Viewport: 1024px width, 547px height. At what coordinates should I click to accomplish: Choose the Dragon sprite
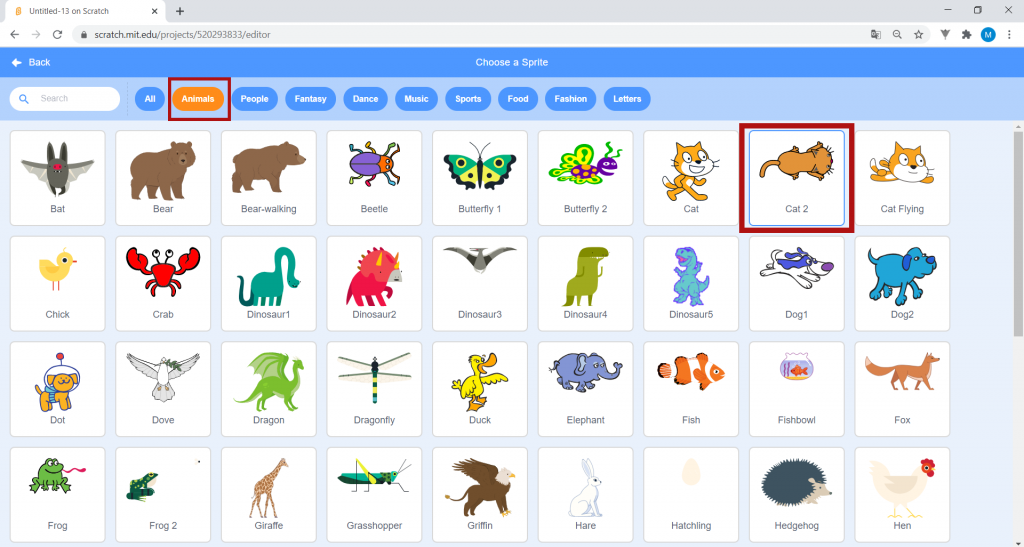[268, 389]
